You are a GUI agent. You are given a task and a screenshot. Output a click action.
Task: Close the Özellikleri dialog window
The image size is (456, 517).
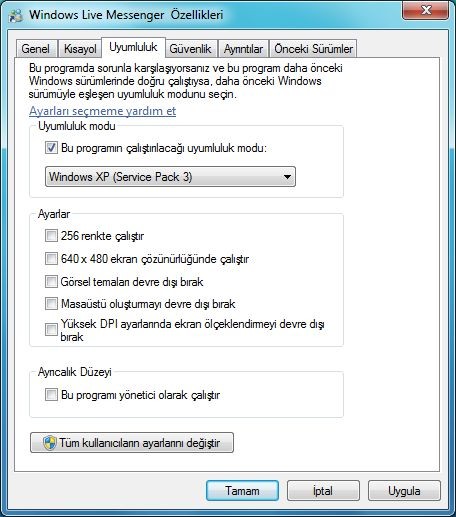click(x=425, y=10)
